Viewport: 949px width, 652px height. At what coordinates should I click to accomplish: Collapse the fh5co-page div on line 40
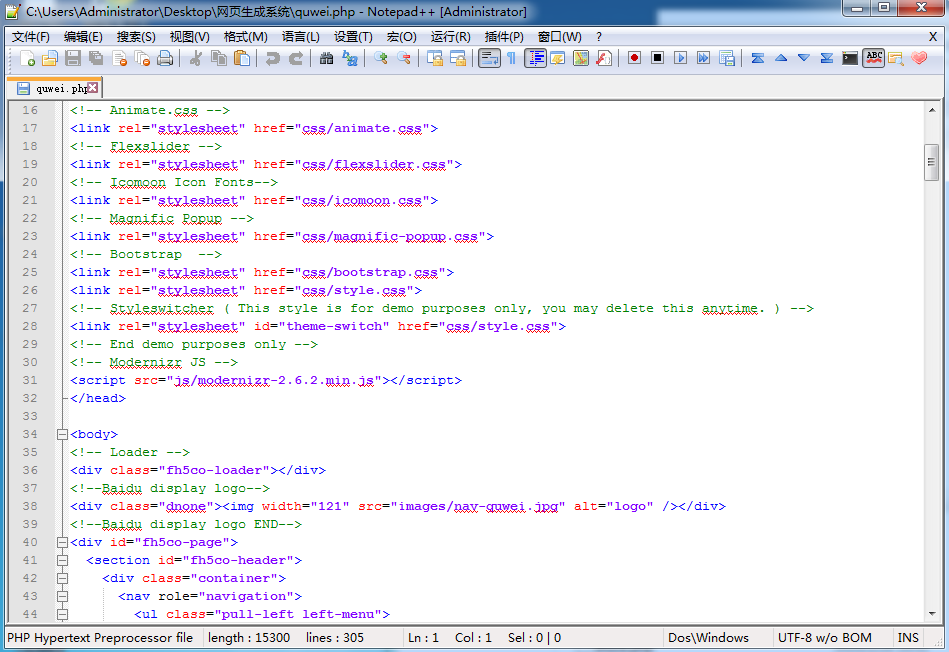coord(62,542)
